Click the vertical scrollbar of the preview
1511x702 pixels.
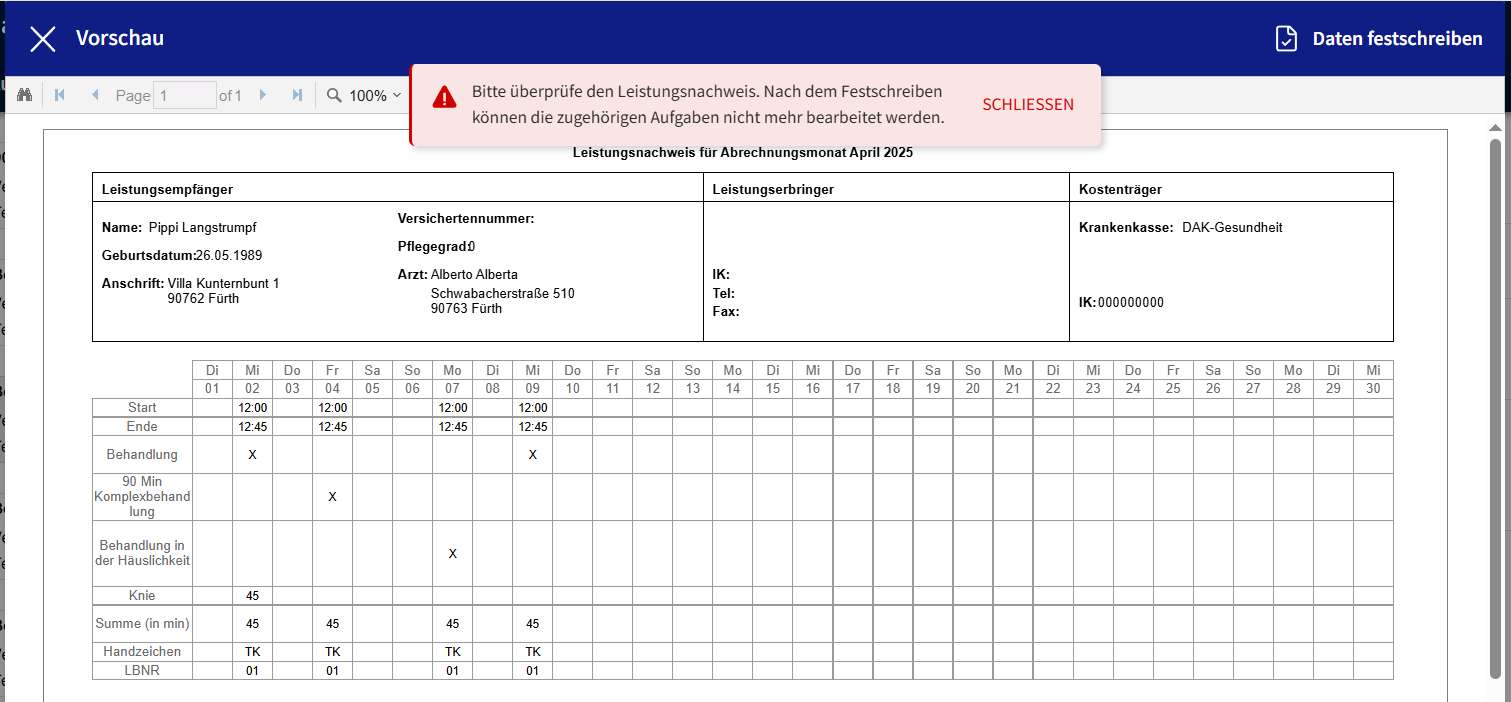[x=1496, y=400]
